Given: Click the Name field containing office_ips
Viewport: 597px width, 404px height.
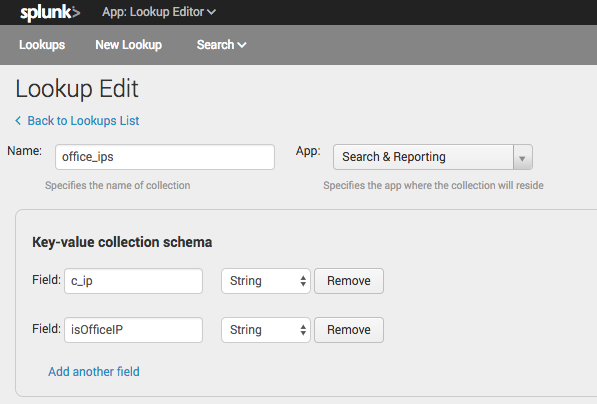Looking at the screenshot, I should (165, 157).
